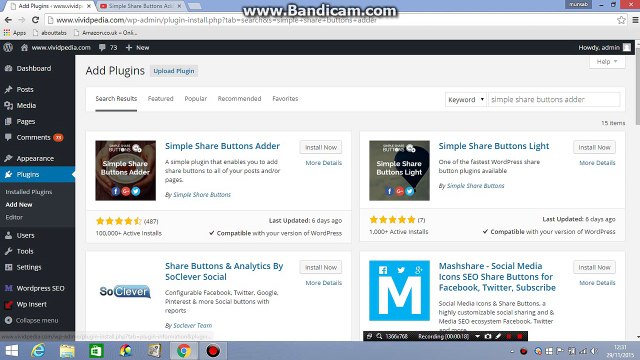Screen dimensions: 640x360
Task: Open Installed Plugins submenu
Action: (29, 192)
